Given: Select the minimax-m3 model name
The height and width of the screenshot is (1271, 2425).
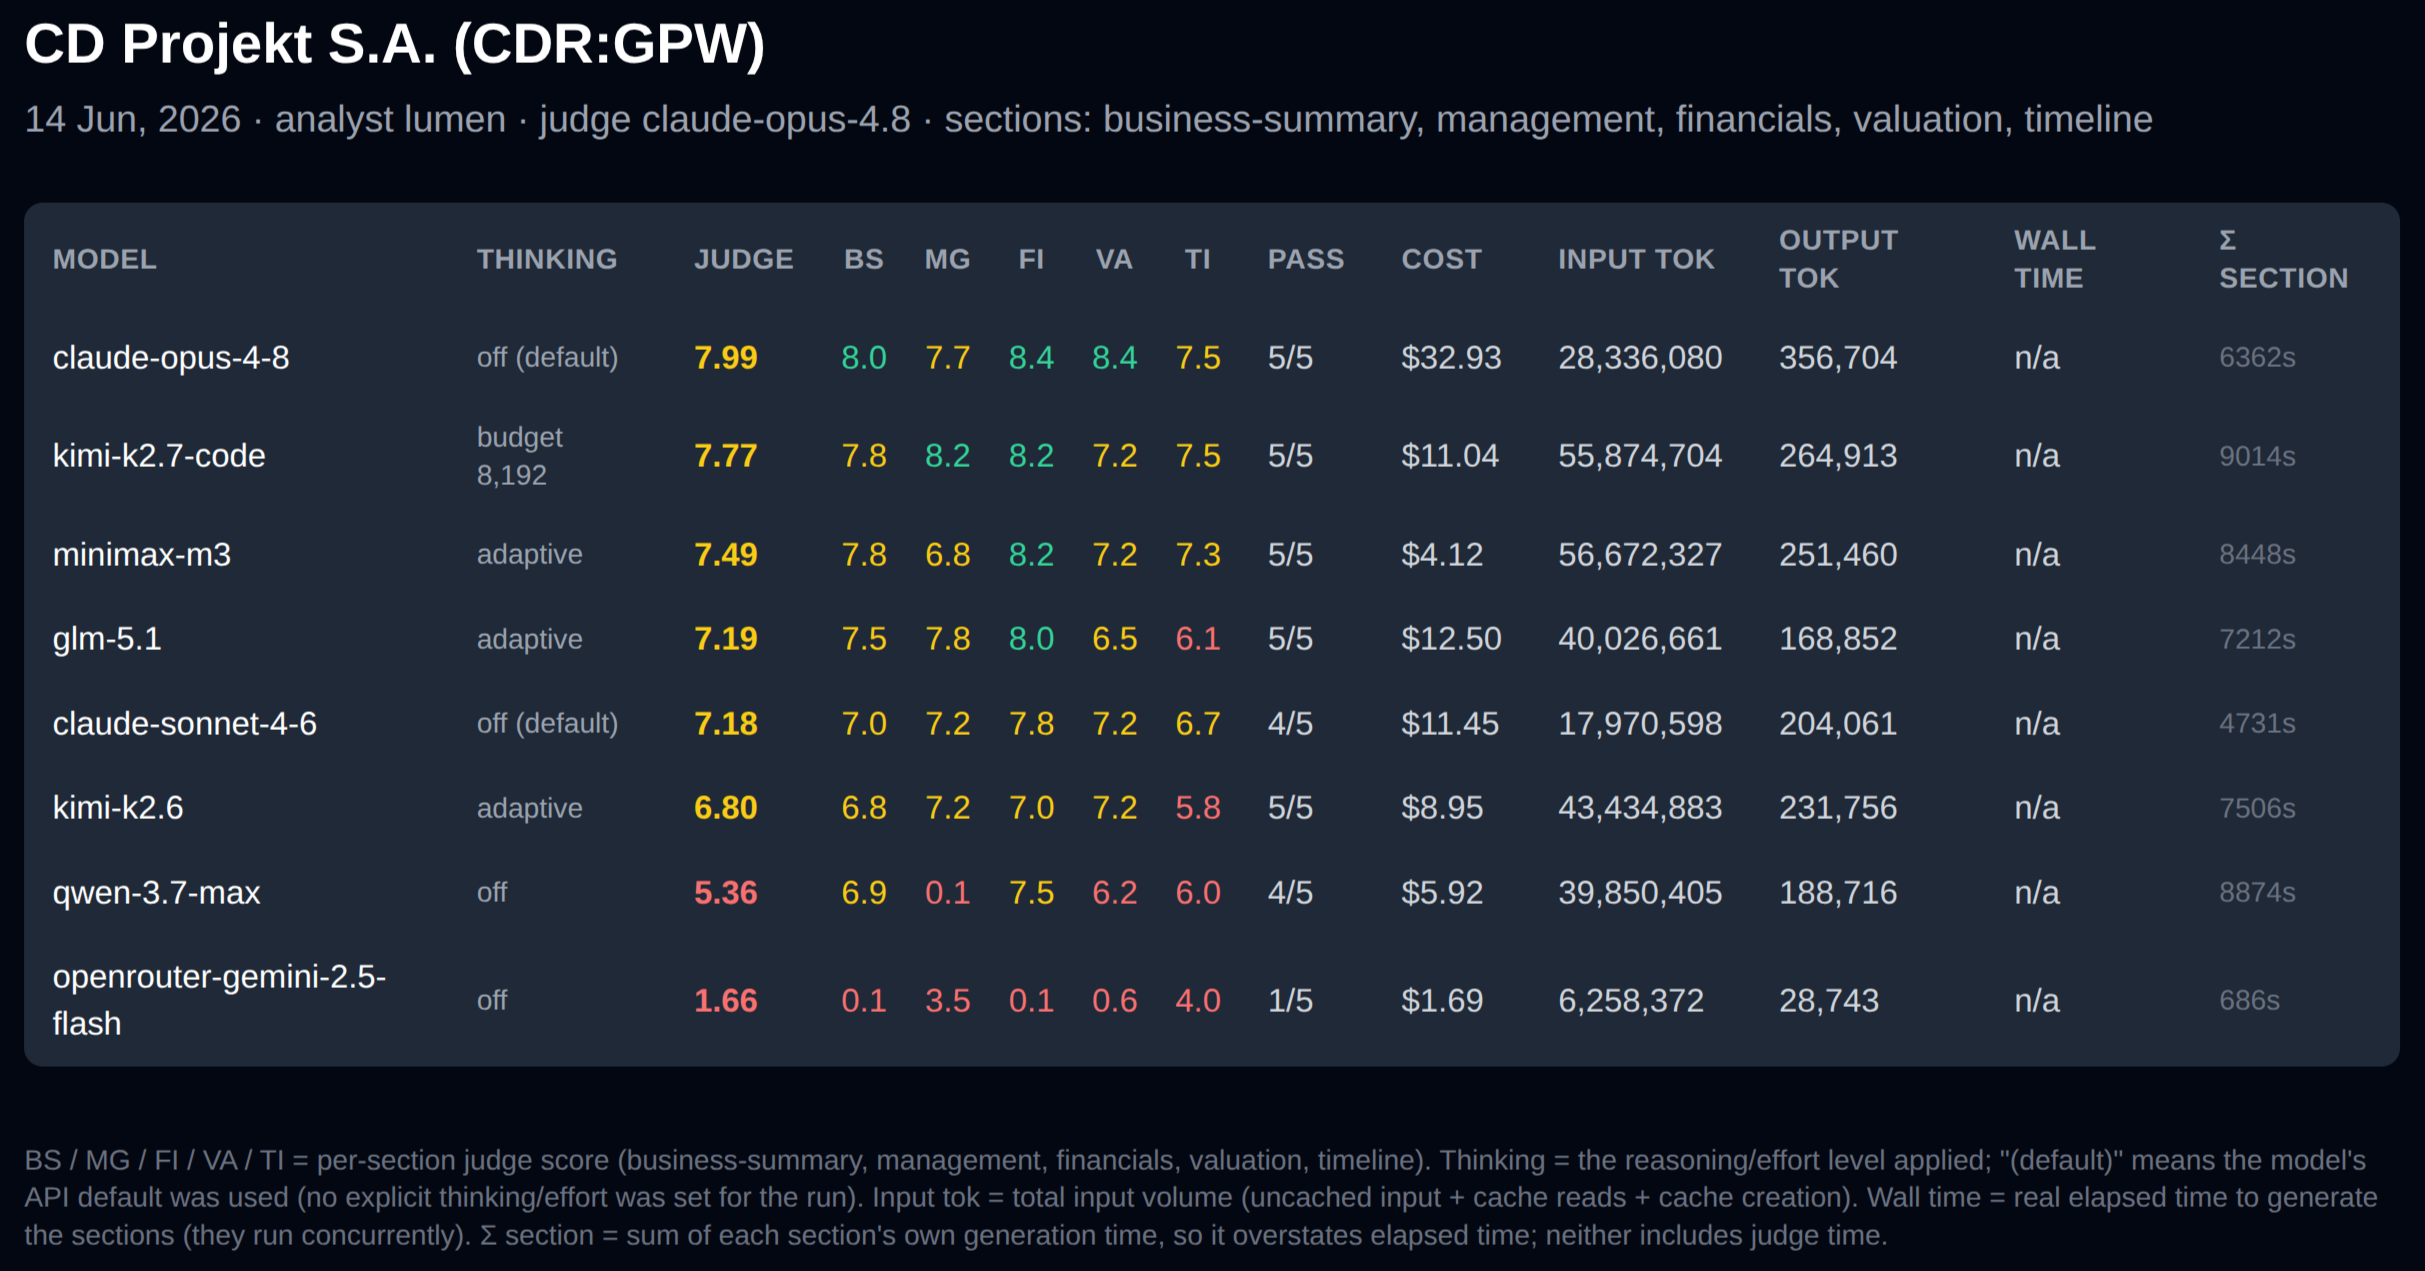Looking at the screenshot, I should (142, 554).
